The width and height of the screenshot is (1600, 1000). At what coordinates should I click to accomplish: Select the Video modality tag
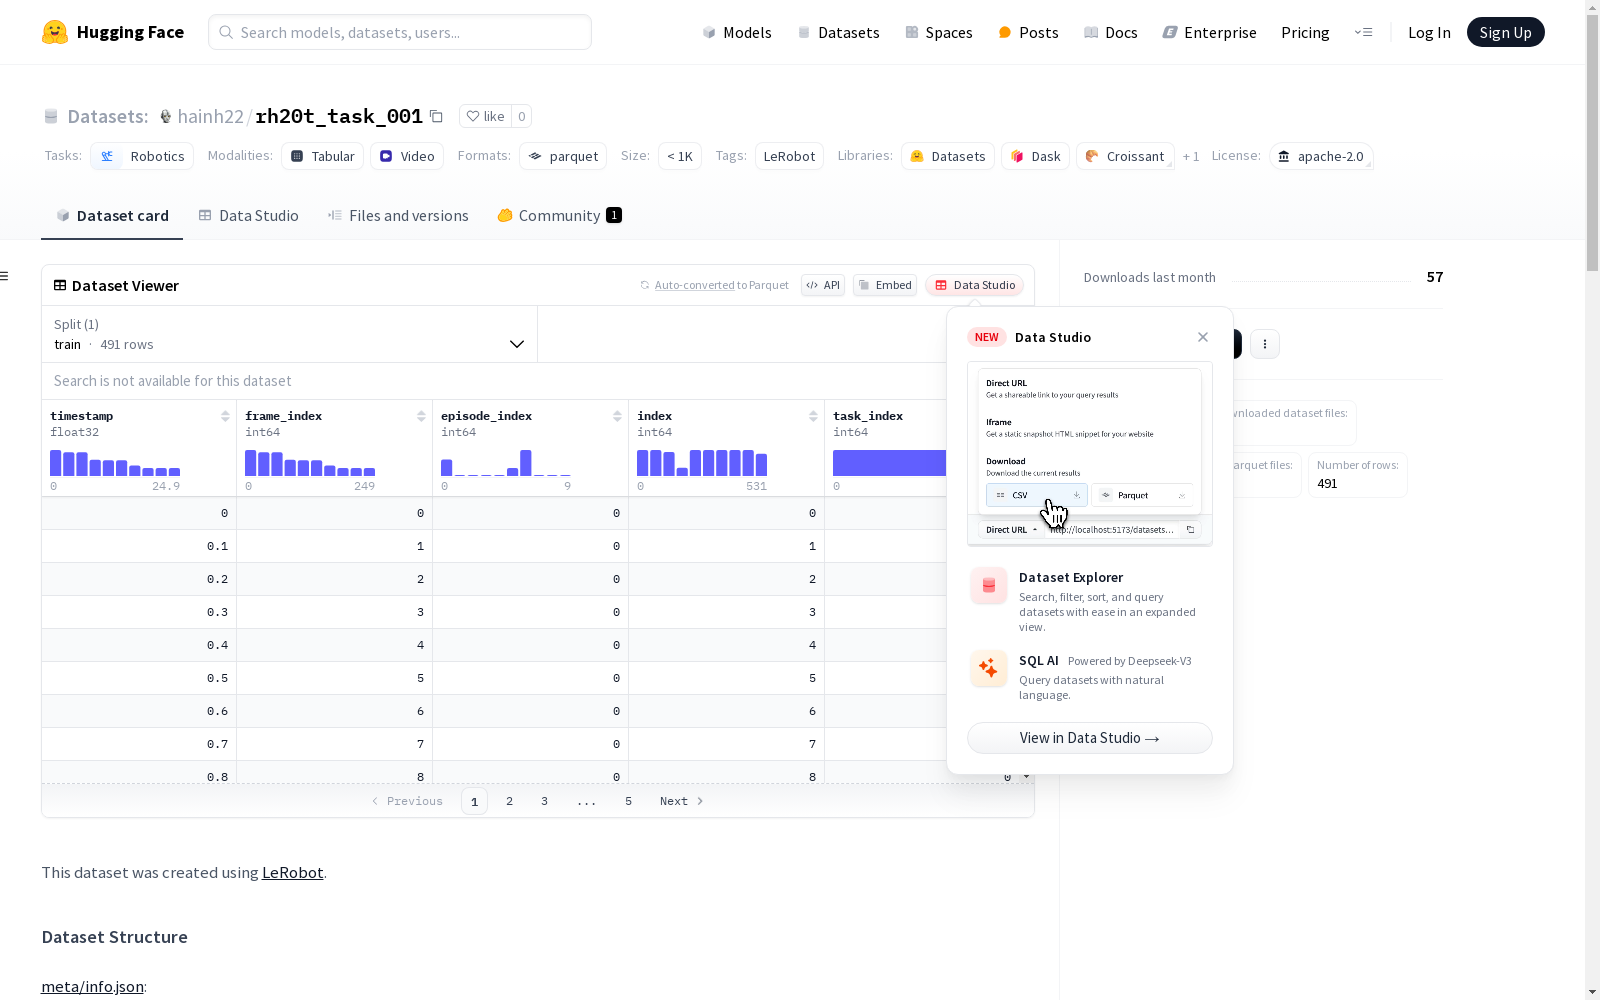pyautogui.click(x=407, y=156)
